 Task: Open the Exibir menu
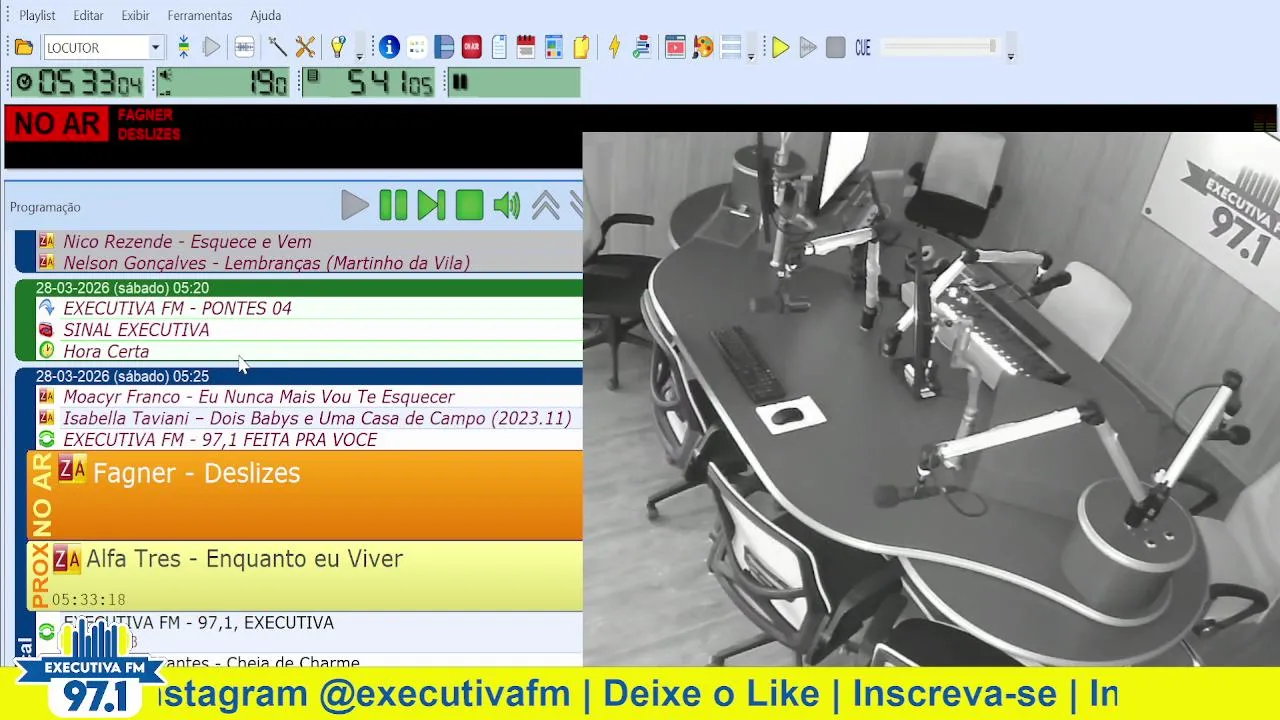click(x=135, y=15)
